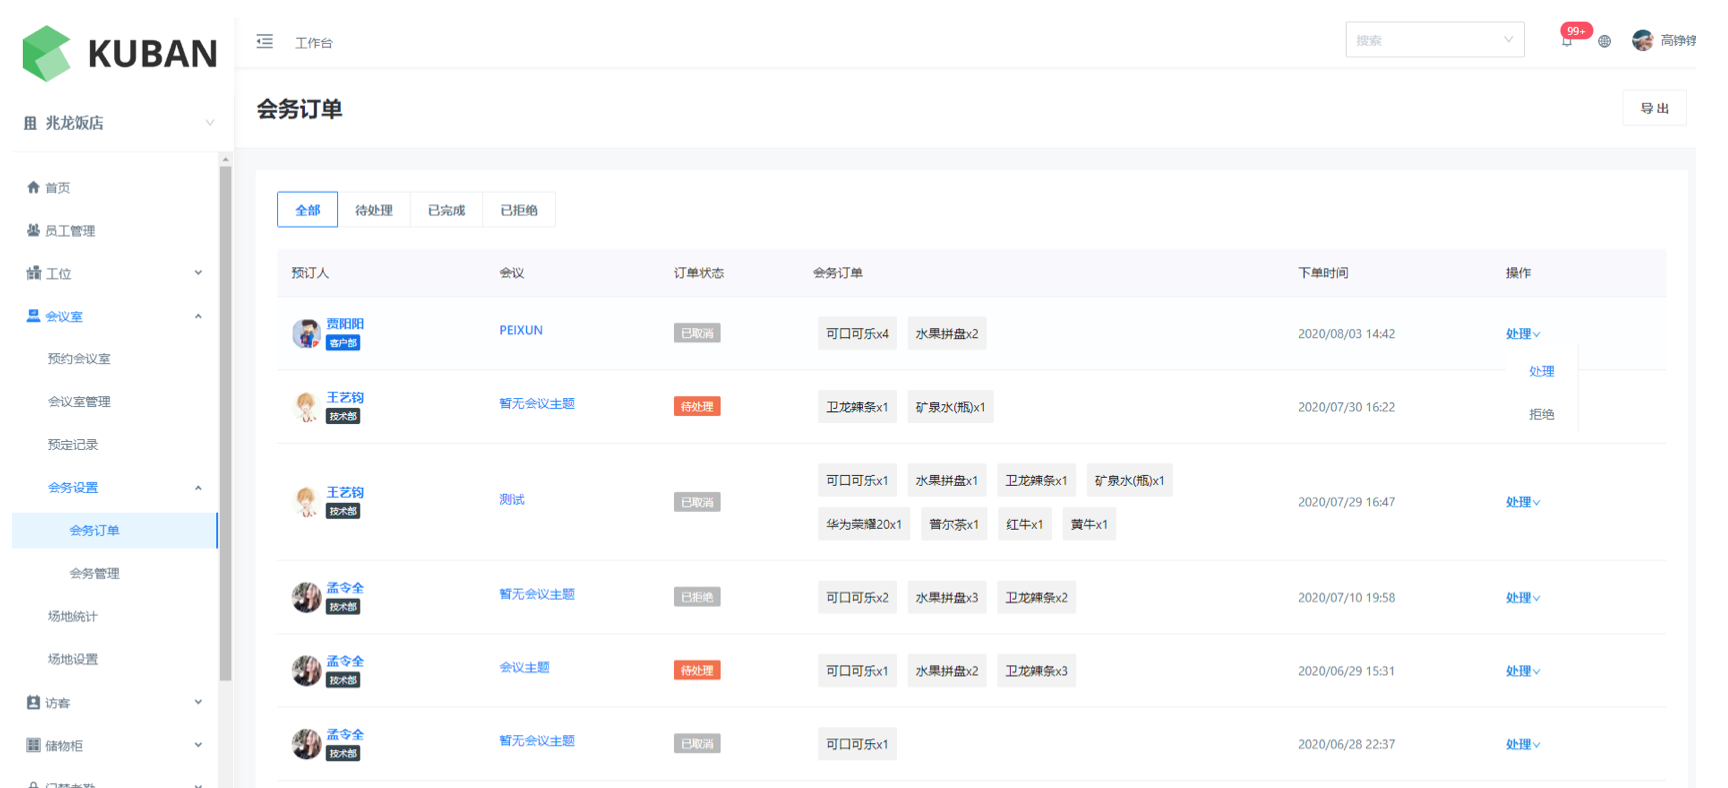1728x788 pixels.
Task: Open 处理 dropdown in the 2020/07/10 row
Action: (x=1523, y=598)
